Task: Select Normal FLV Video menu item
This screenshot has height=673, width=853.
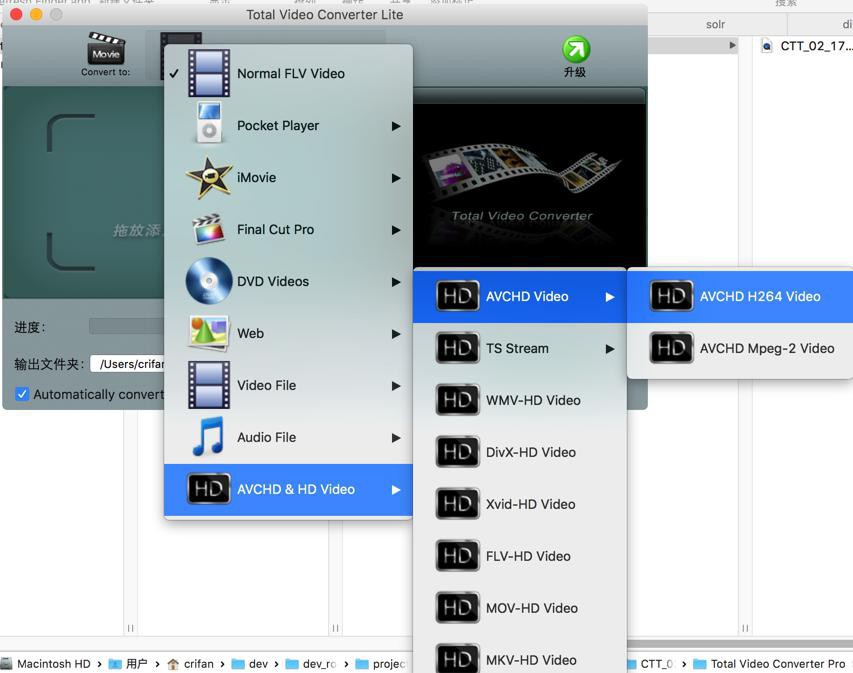Action: click(288, 73)
